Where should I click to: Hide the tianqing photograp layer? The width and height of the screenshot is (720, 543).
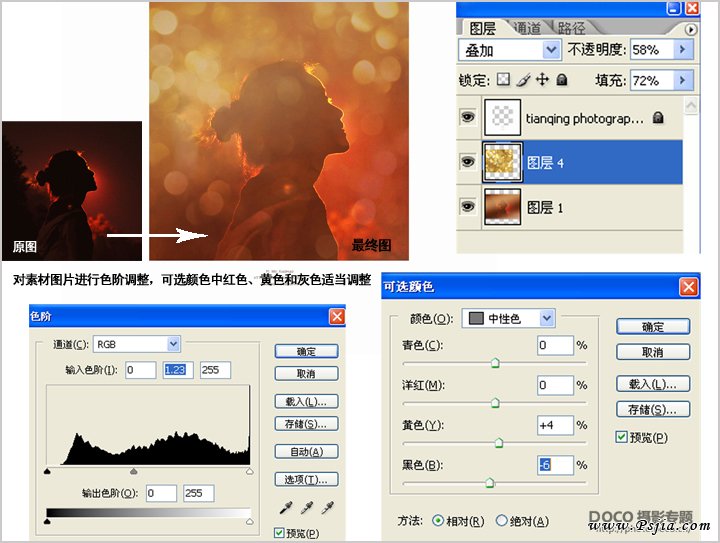pos(467,118)
